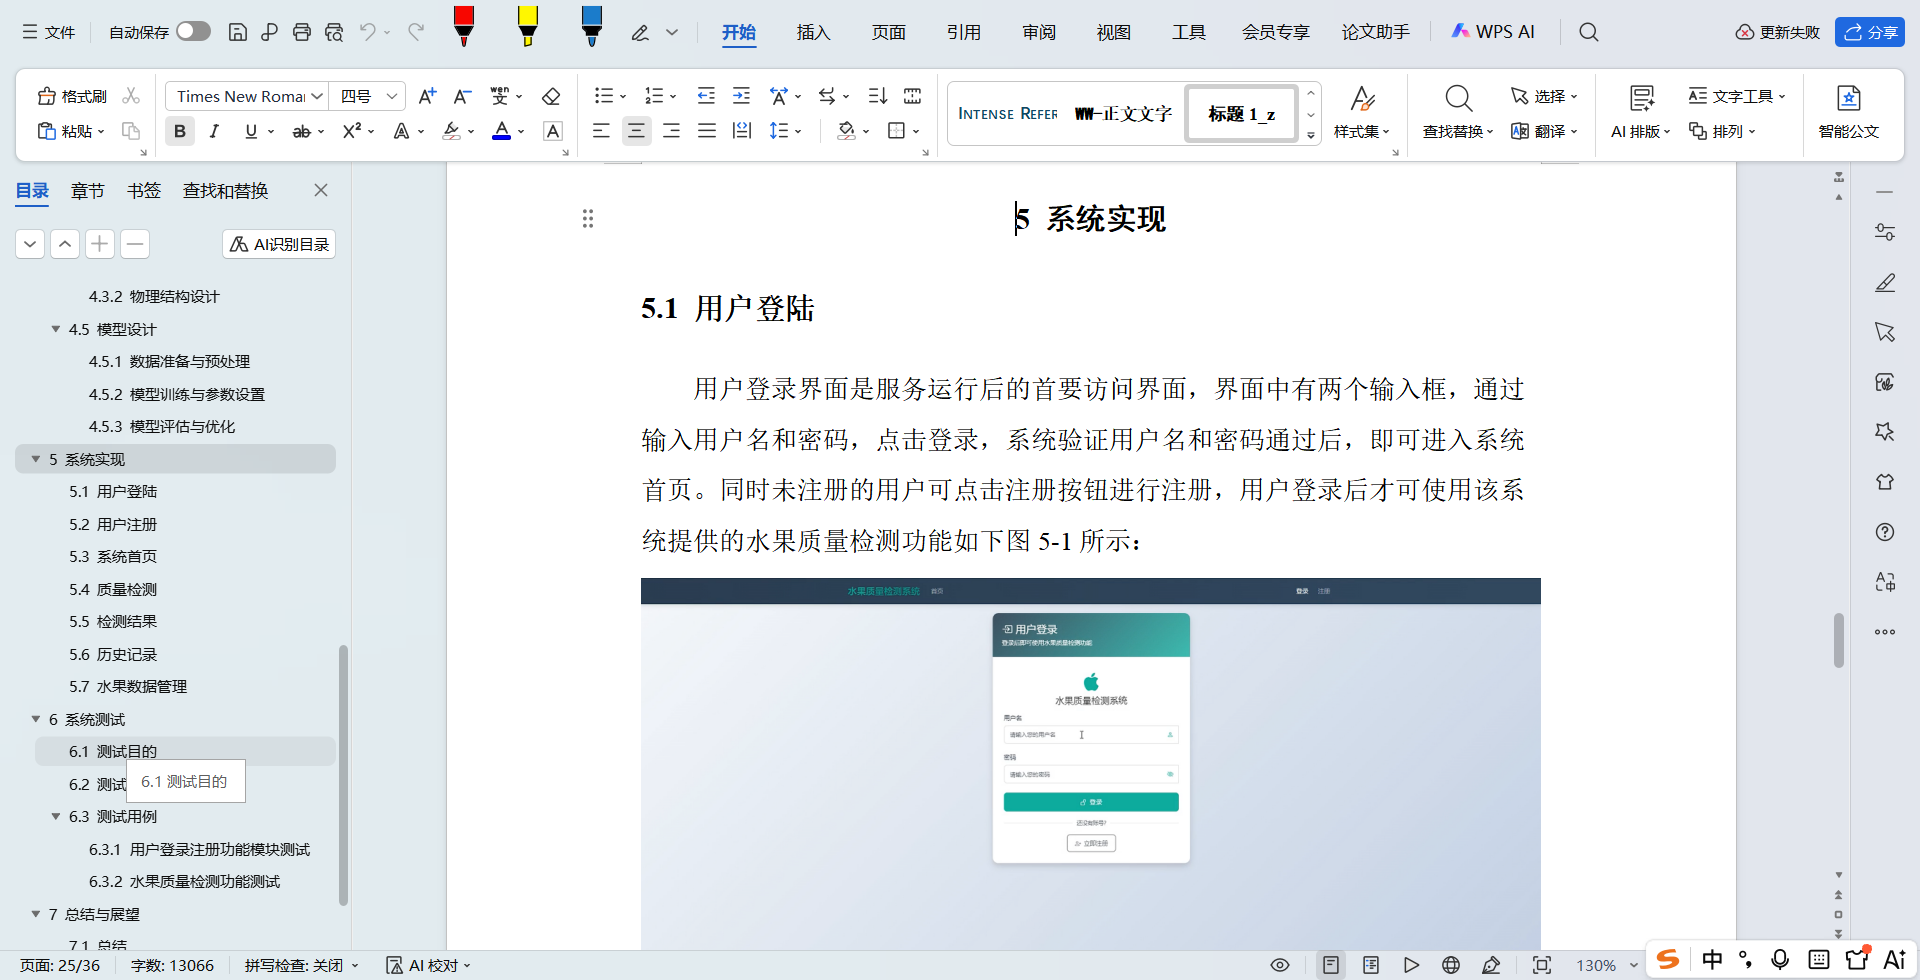Click the increase font size icon
Image resolution: width=1920 pixels, height=980 pixels.
(427, 96)
